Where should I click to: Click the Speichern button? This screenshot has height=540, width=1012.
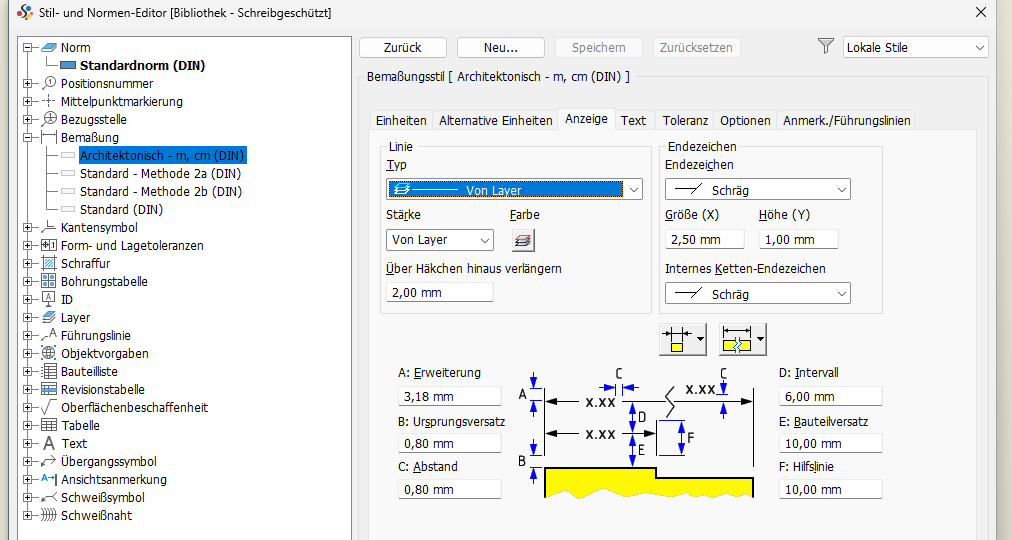click(599, 48)
